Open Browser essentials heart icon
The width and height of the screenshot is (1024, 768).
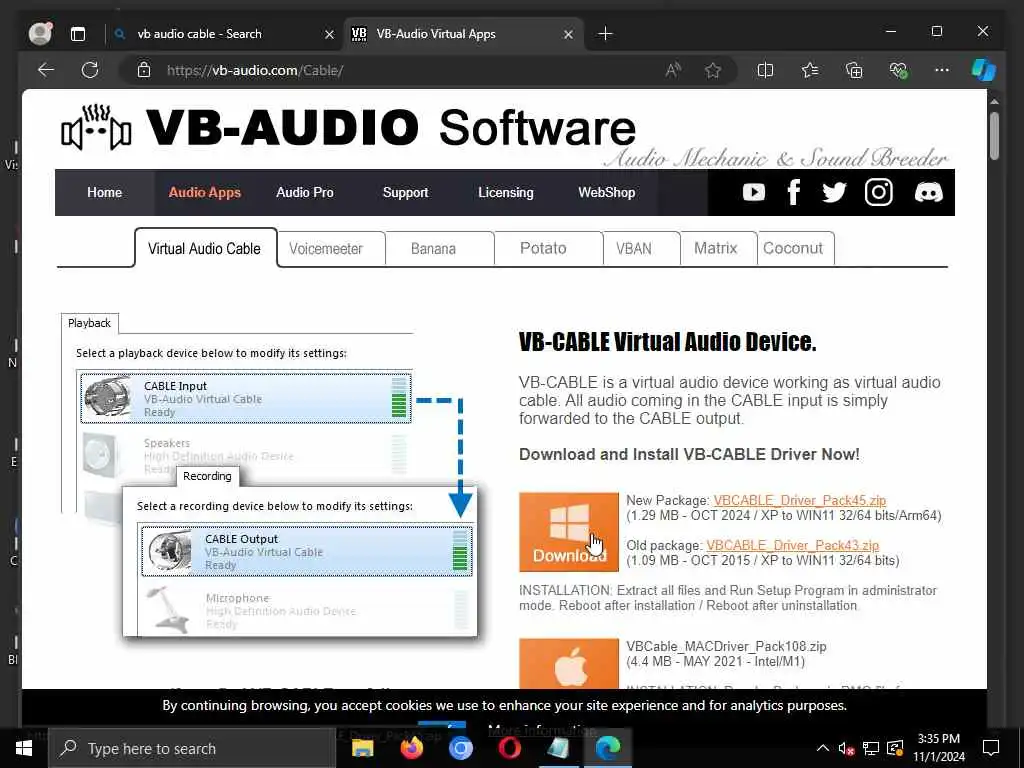click(898, 70)
